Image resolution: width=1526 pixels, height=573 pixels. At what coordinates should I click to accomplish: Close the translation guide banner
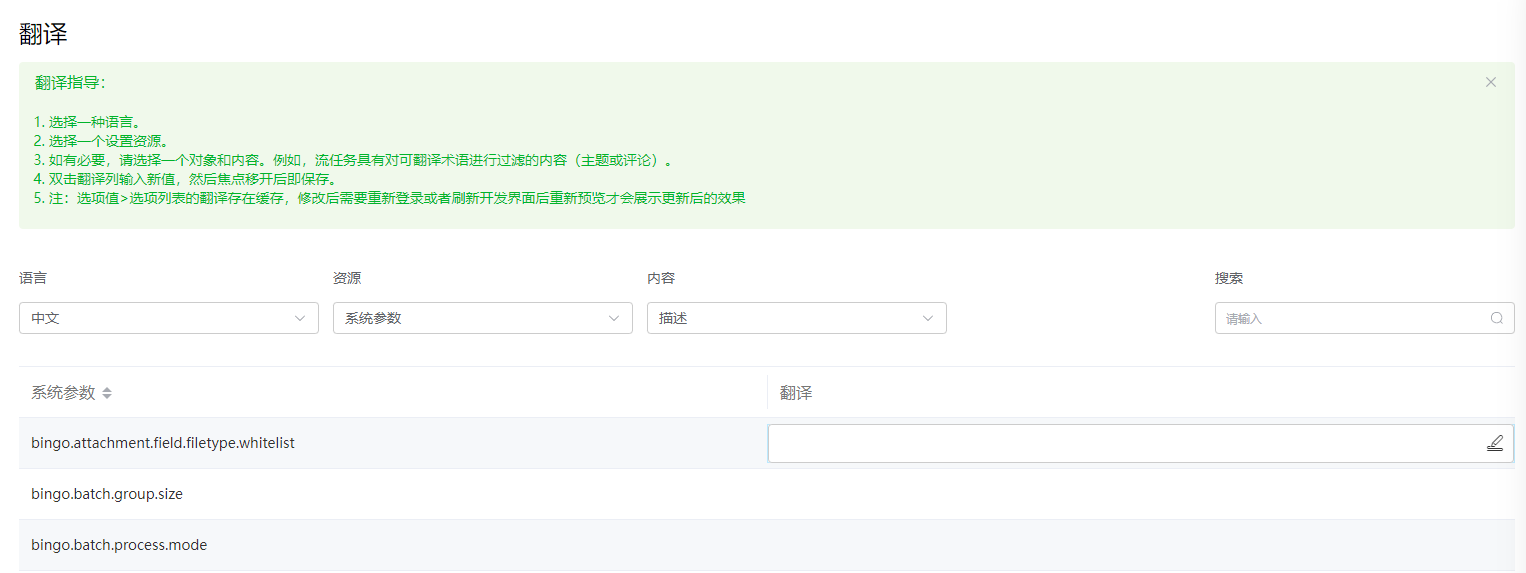click(x=1491, y=82)
